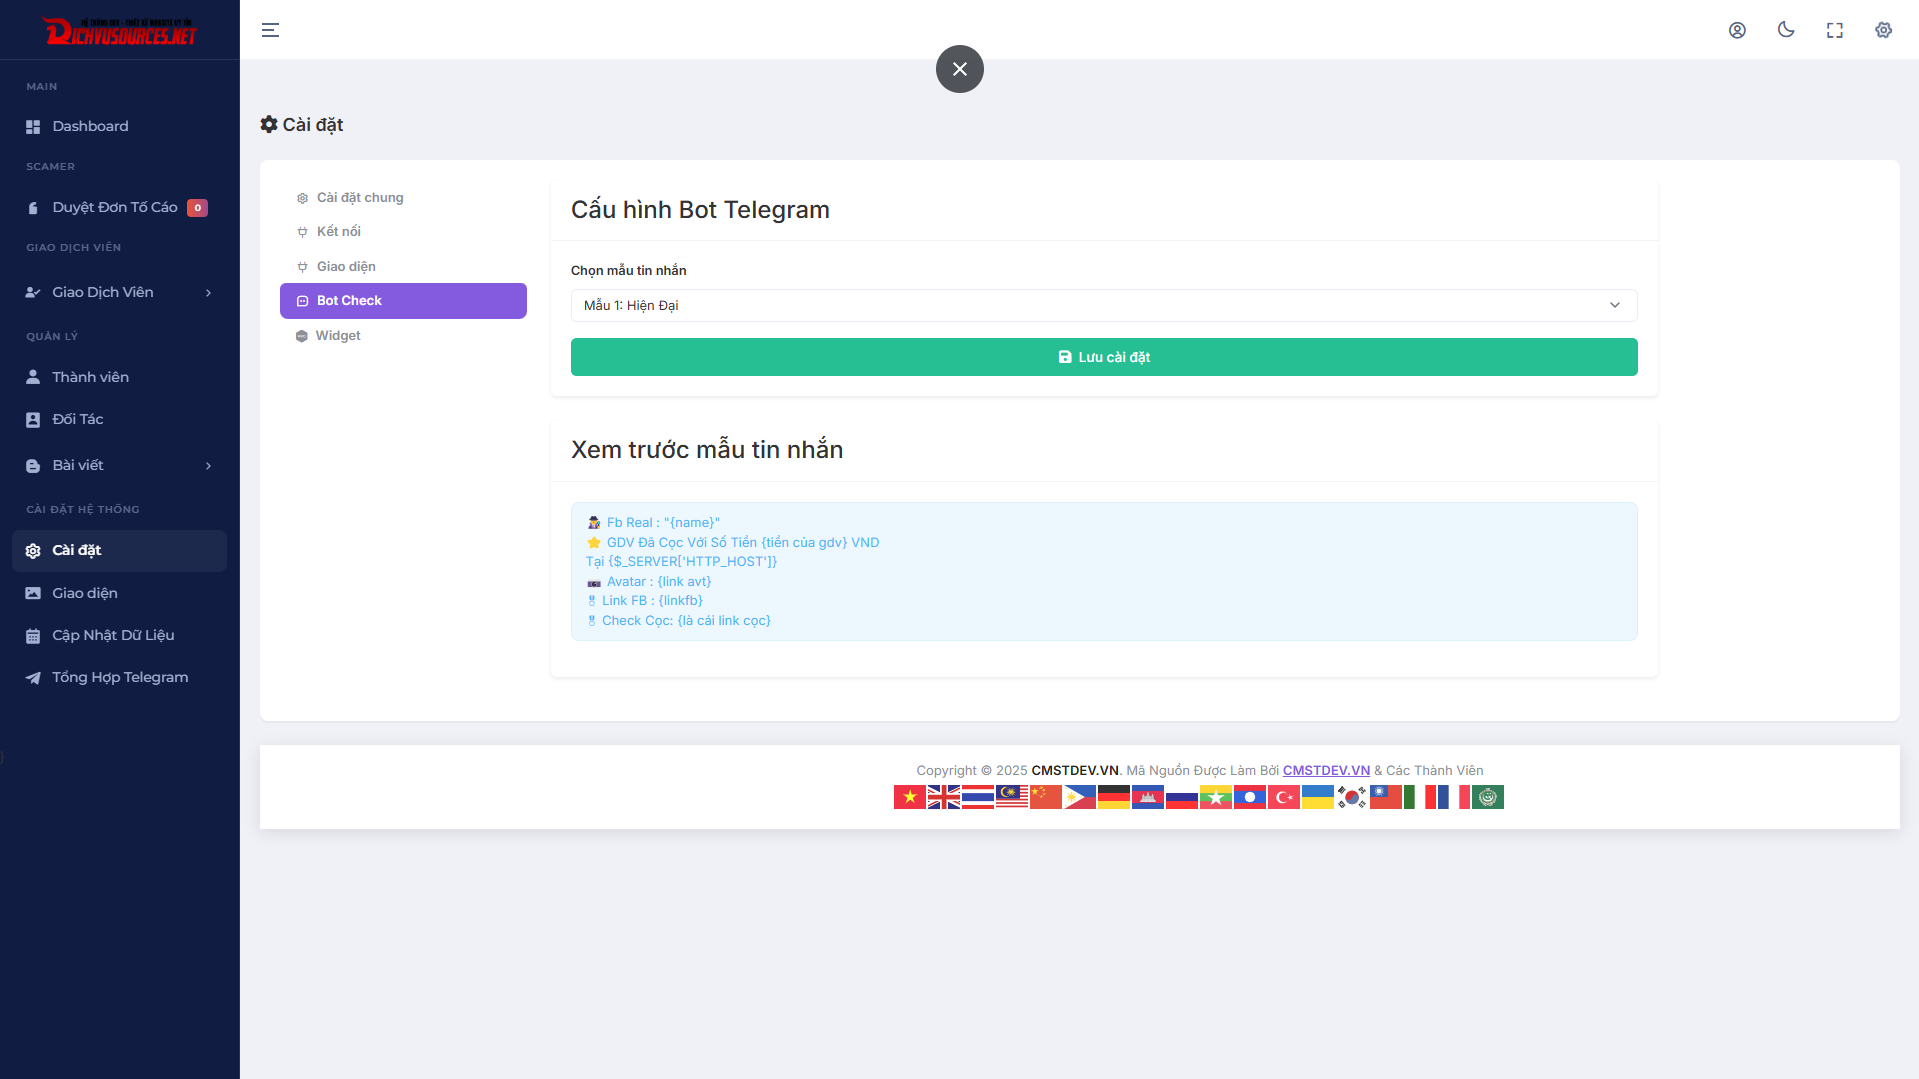Viewport: 1919px width, 1079px height.
Task: Open the Chọn mẫu tin nhắn dropdown
Action: tap(1103, 305)
